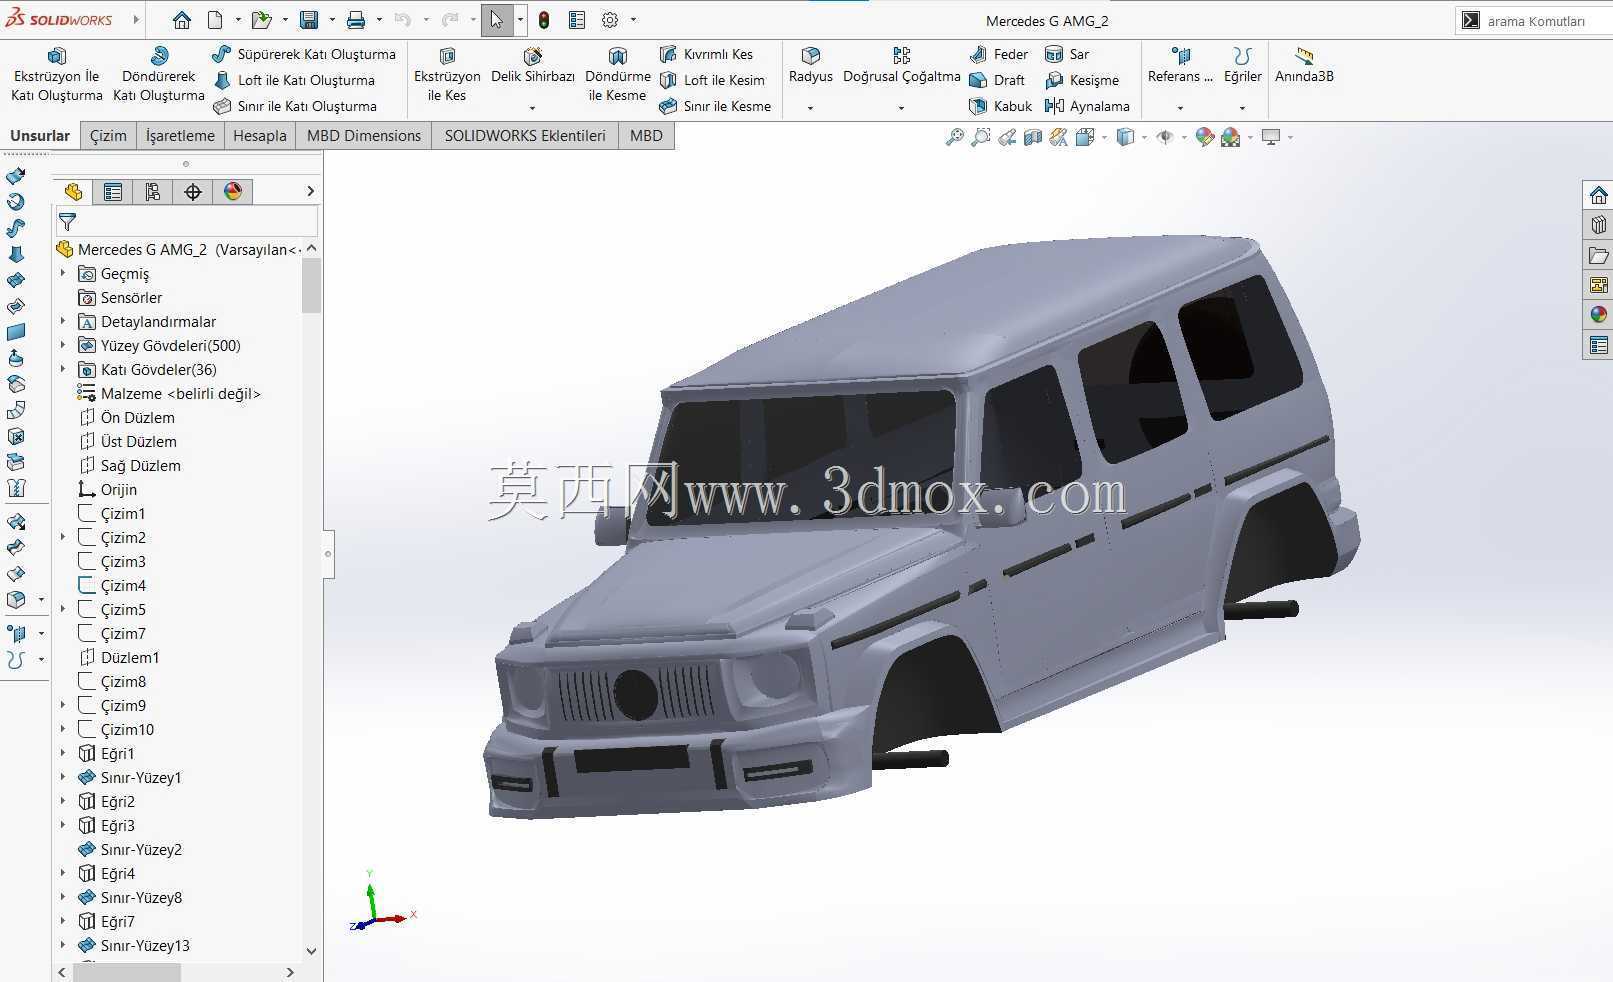Save the document with the Save icon
The width and height of the screenshot is (1613, 982).
click(x=309, y=20)
